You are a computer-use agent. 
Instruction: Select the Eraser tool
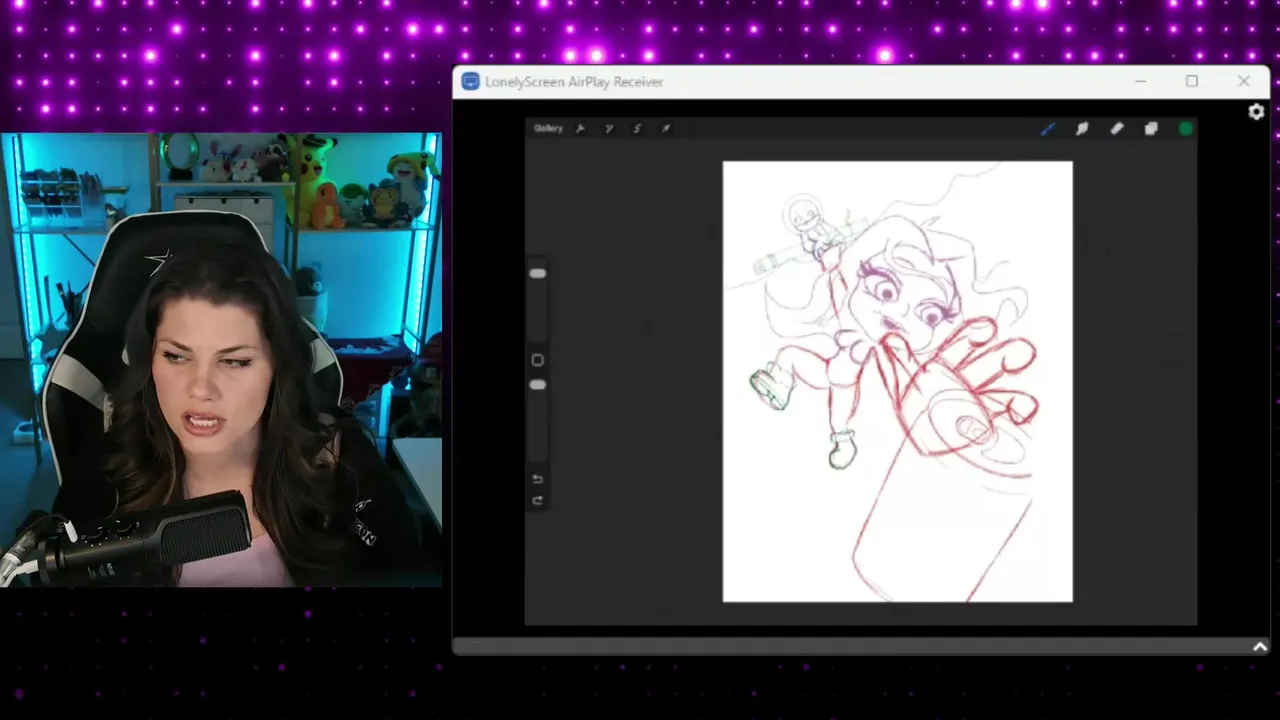click(x=1117, y=128)
